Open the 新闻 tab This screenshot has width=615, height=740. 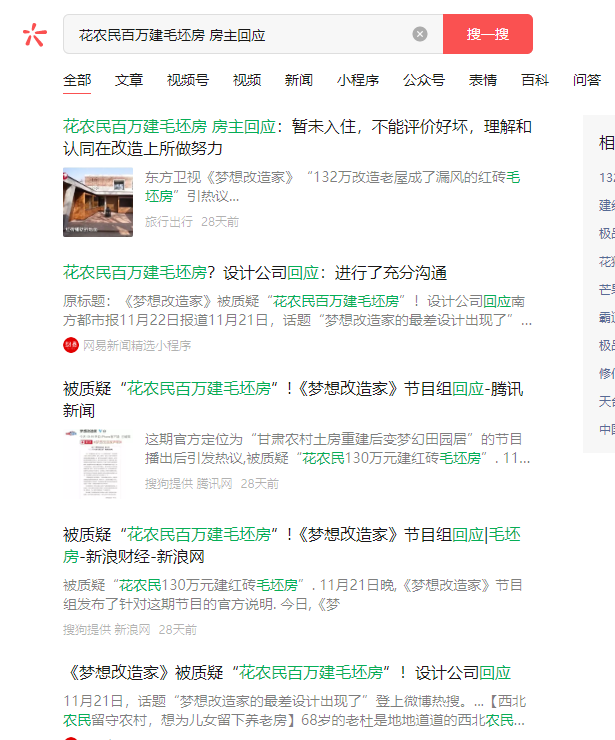[299, 80]
